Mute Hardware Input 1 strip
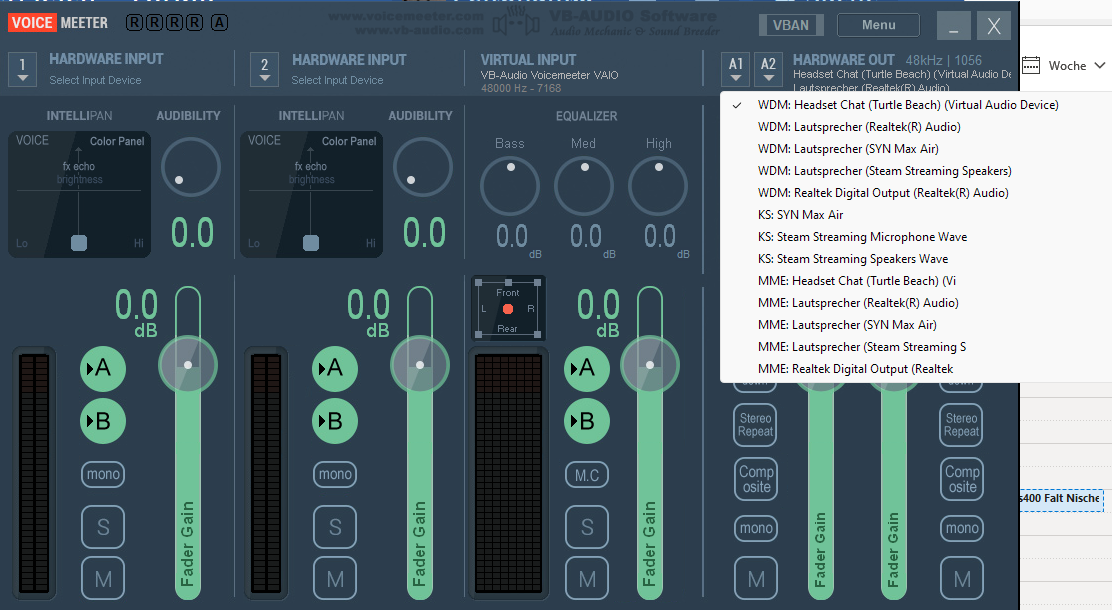1112x610 pixels. [104, 579]
